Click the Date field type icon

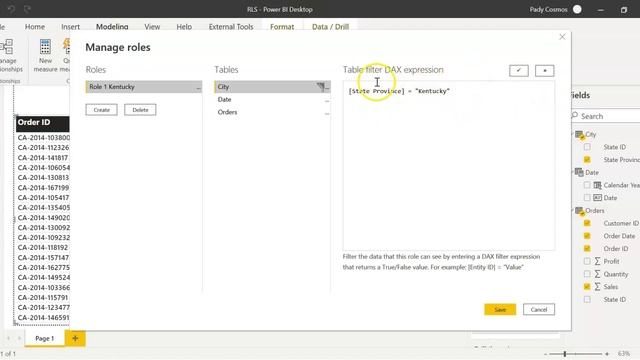[598, 198]
